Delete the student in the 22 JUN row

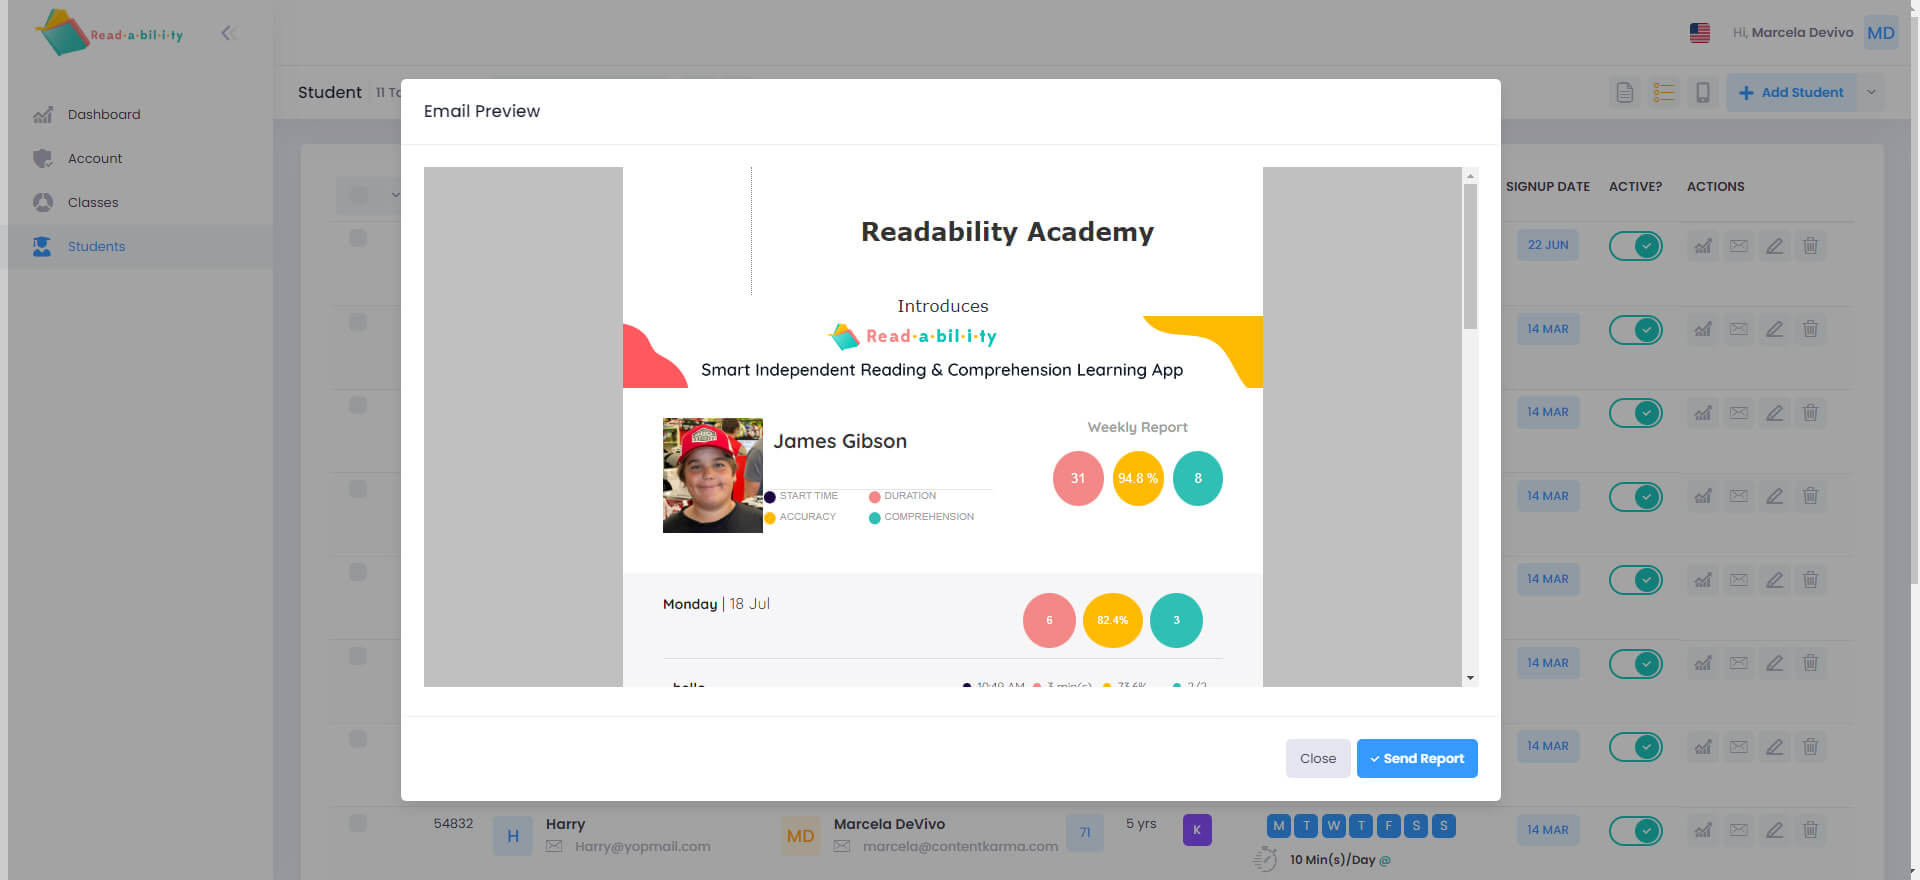[1810, 245]
